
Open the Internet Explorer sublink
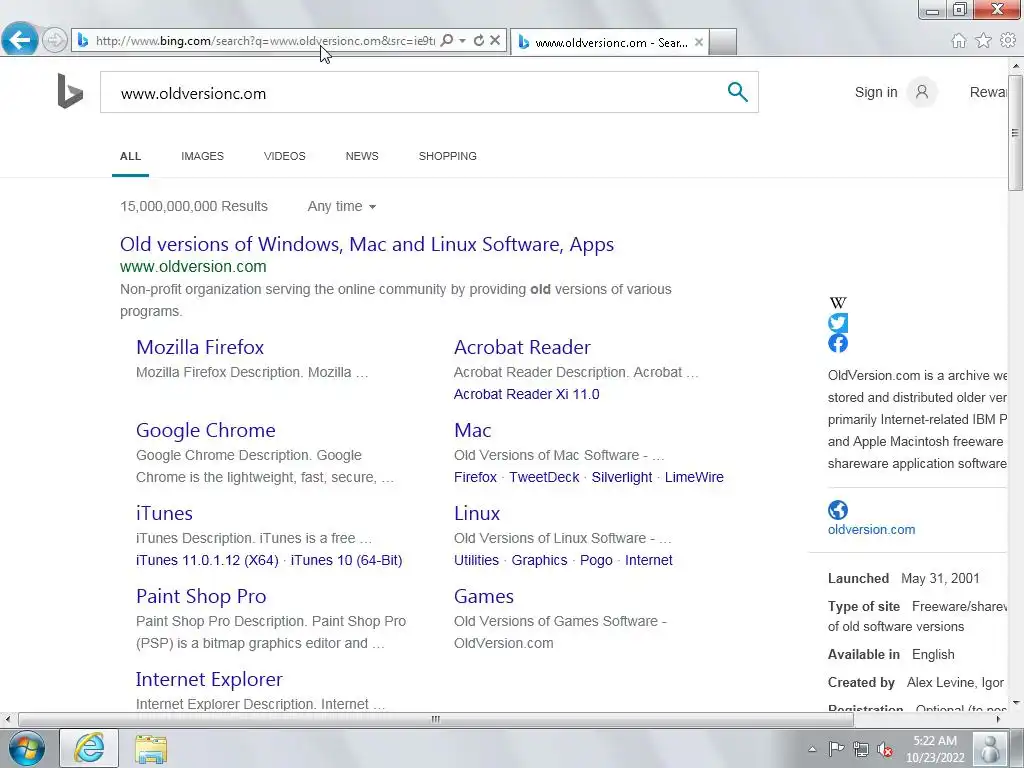pyautogui.click(x=209, y=679)
